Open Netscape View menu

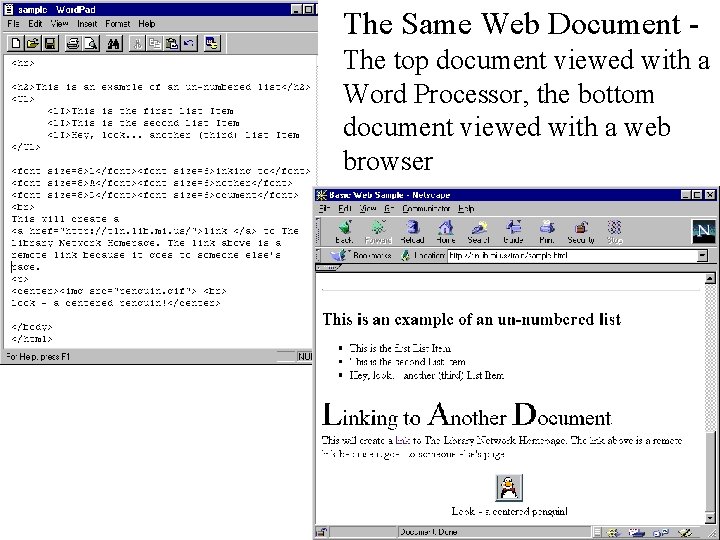click(368, 209)
